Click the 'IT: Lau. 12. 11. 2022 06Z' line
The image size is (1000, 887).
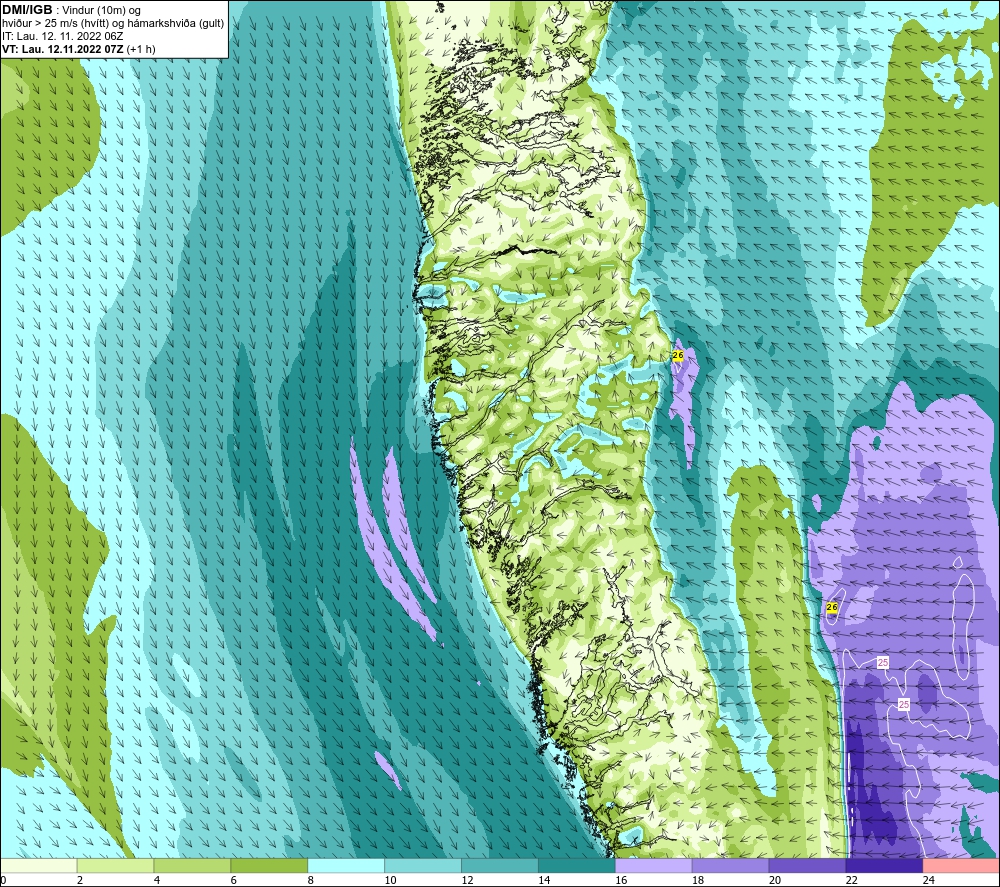click(x=62, y=36)
